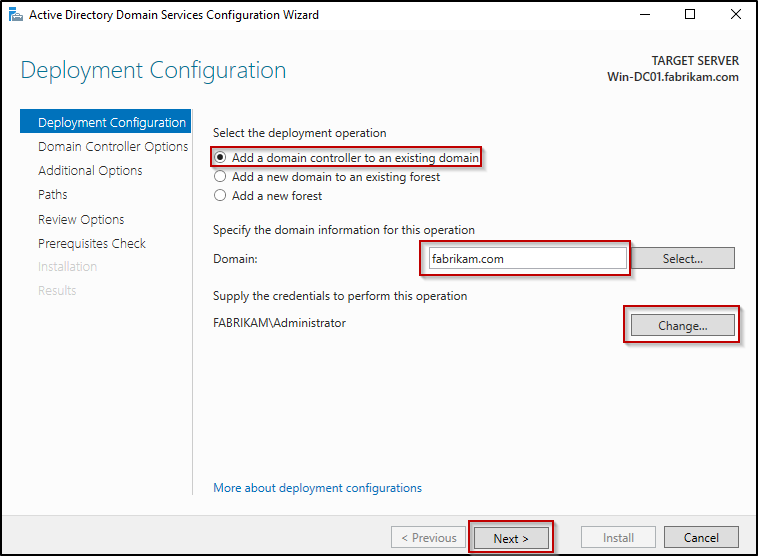Minimize the wizard window
Screen dimensions: 758x556
pyautogui.click(x=642, y=14)
